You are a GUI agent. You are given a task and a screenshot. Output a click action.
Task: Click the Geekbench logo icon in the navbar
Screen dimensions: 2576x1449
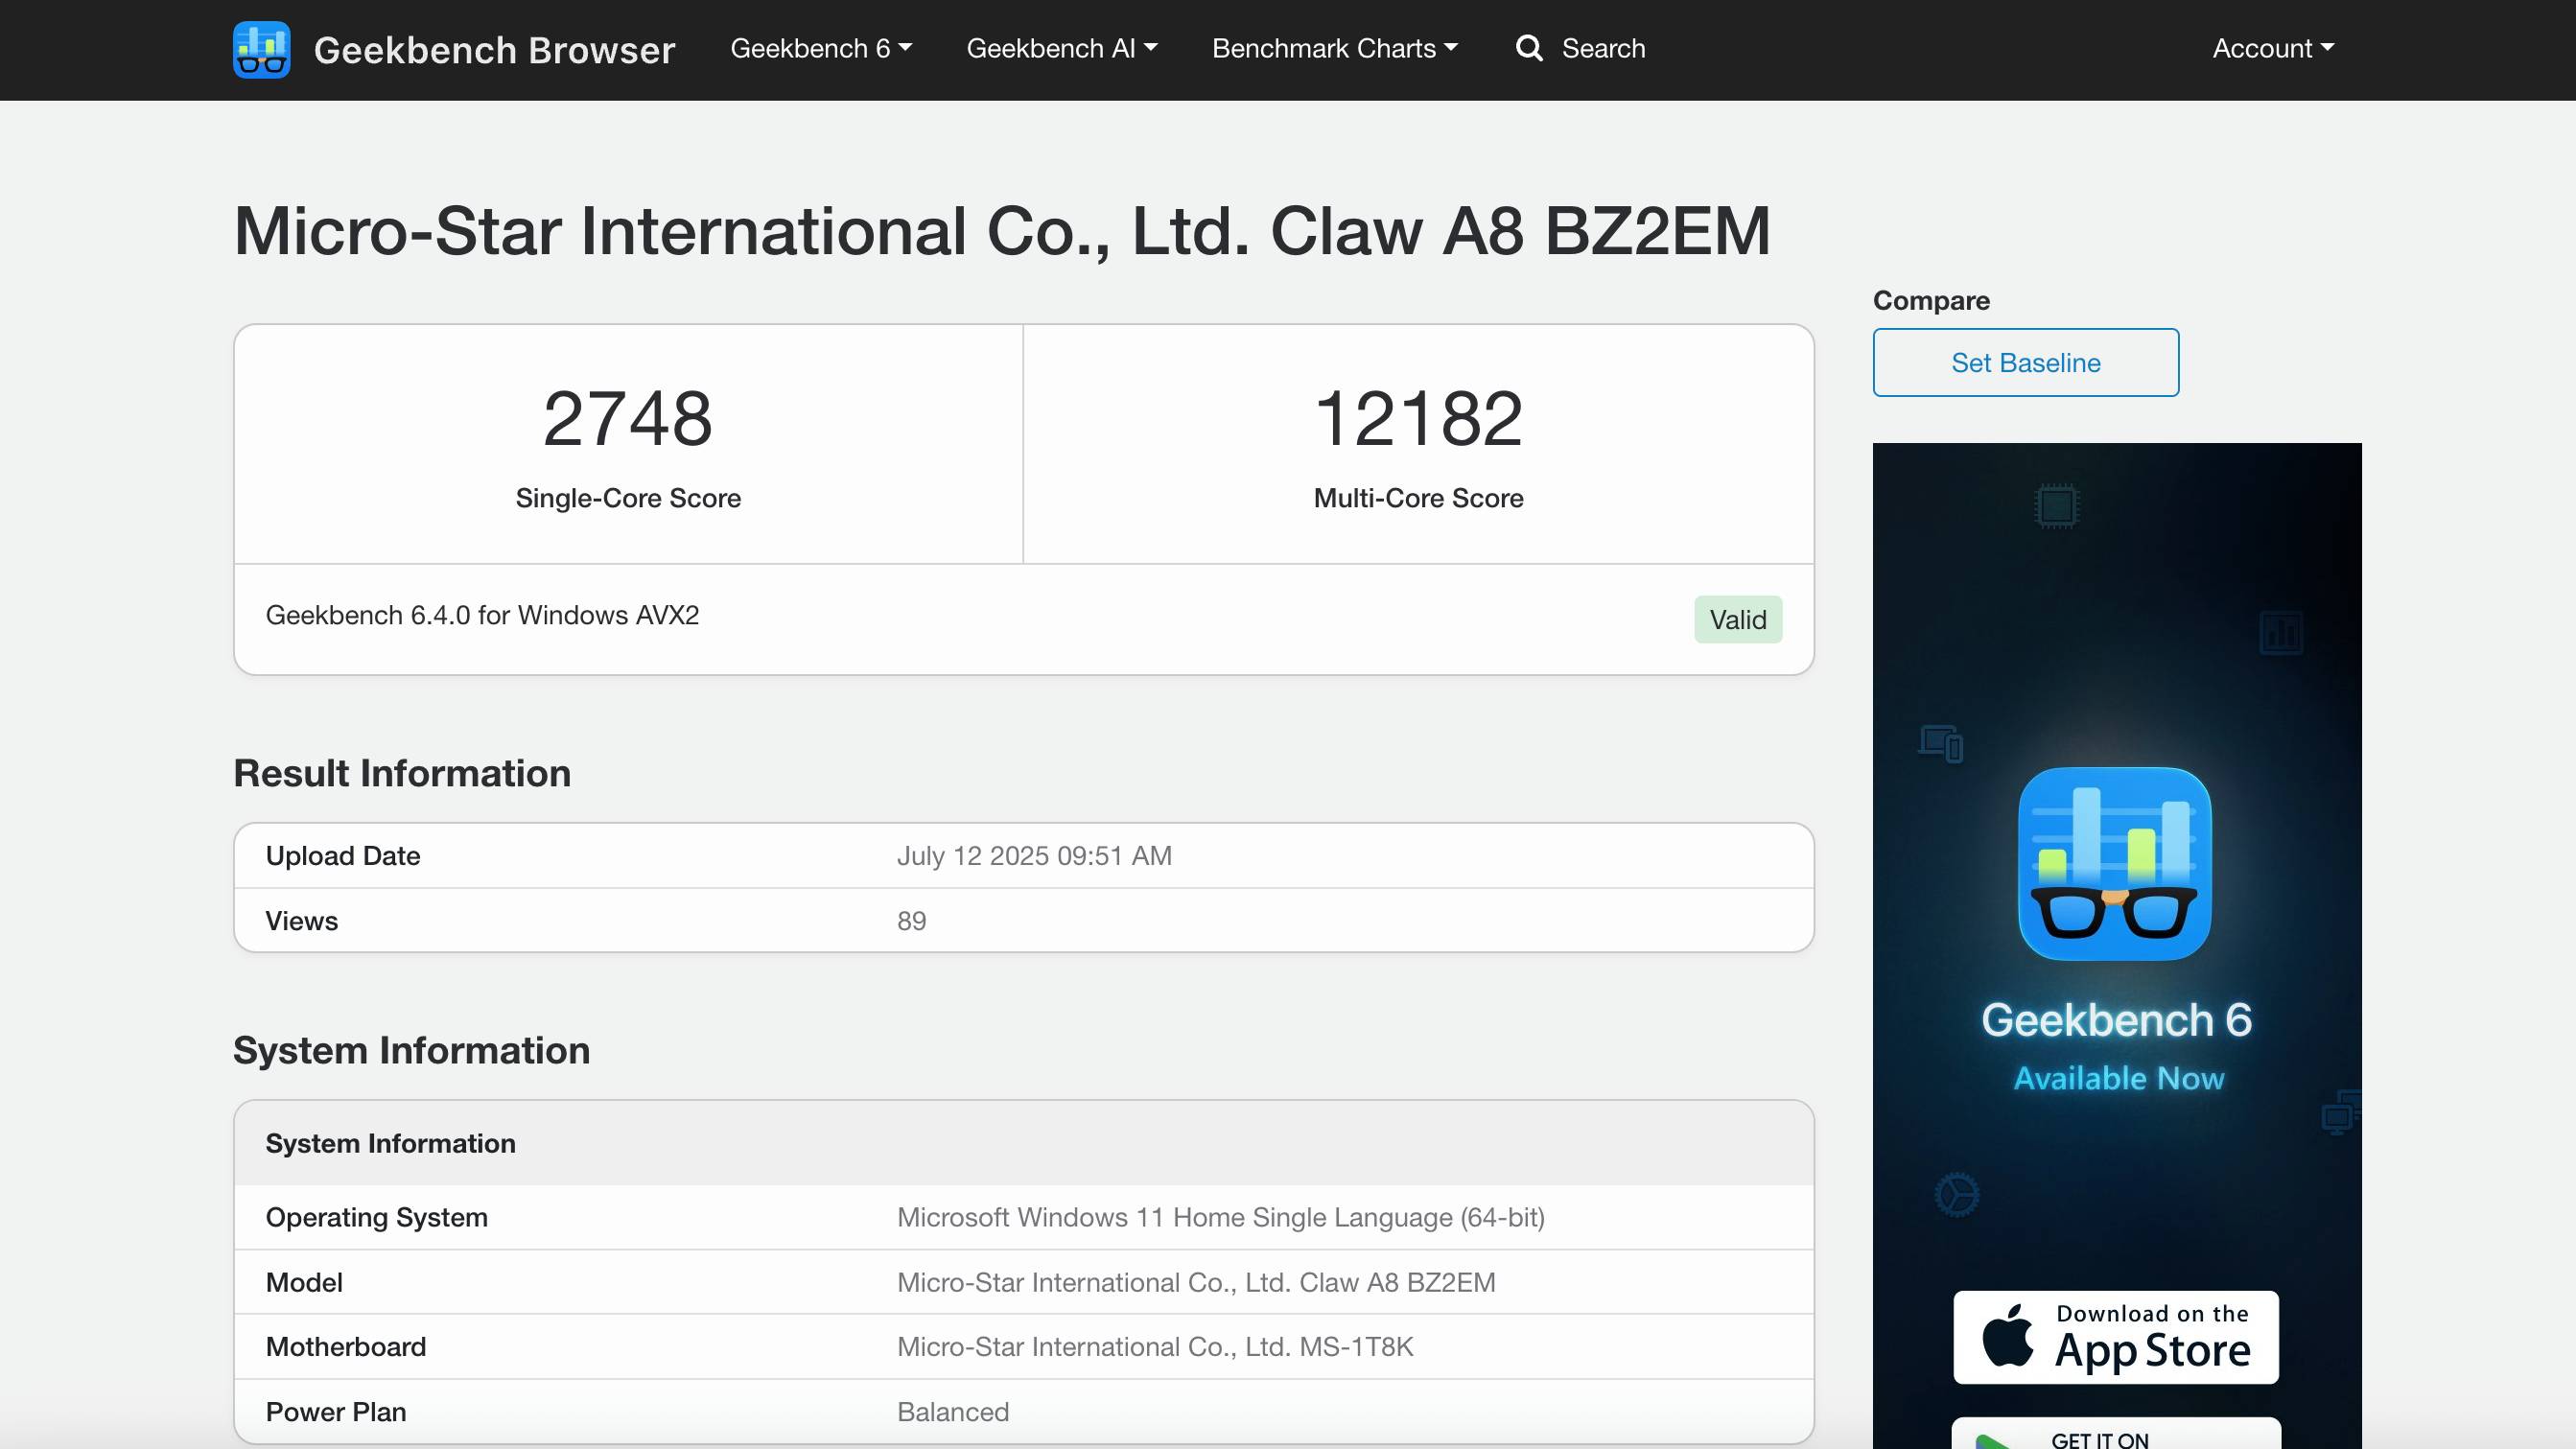pyautogui.click(x=261, y=49)
